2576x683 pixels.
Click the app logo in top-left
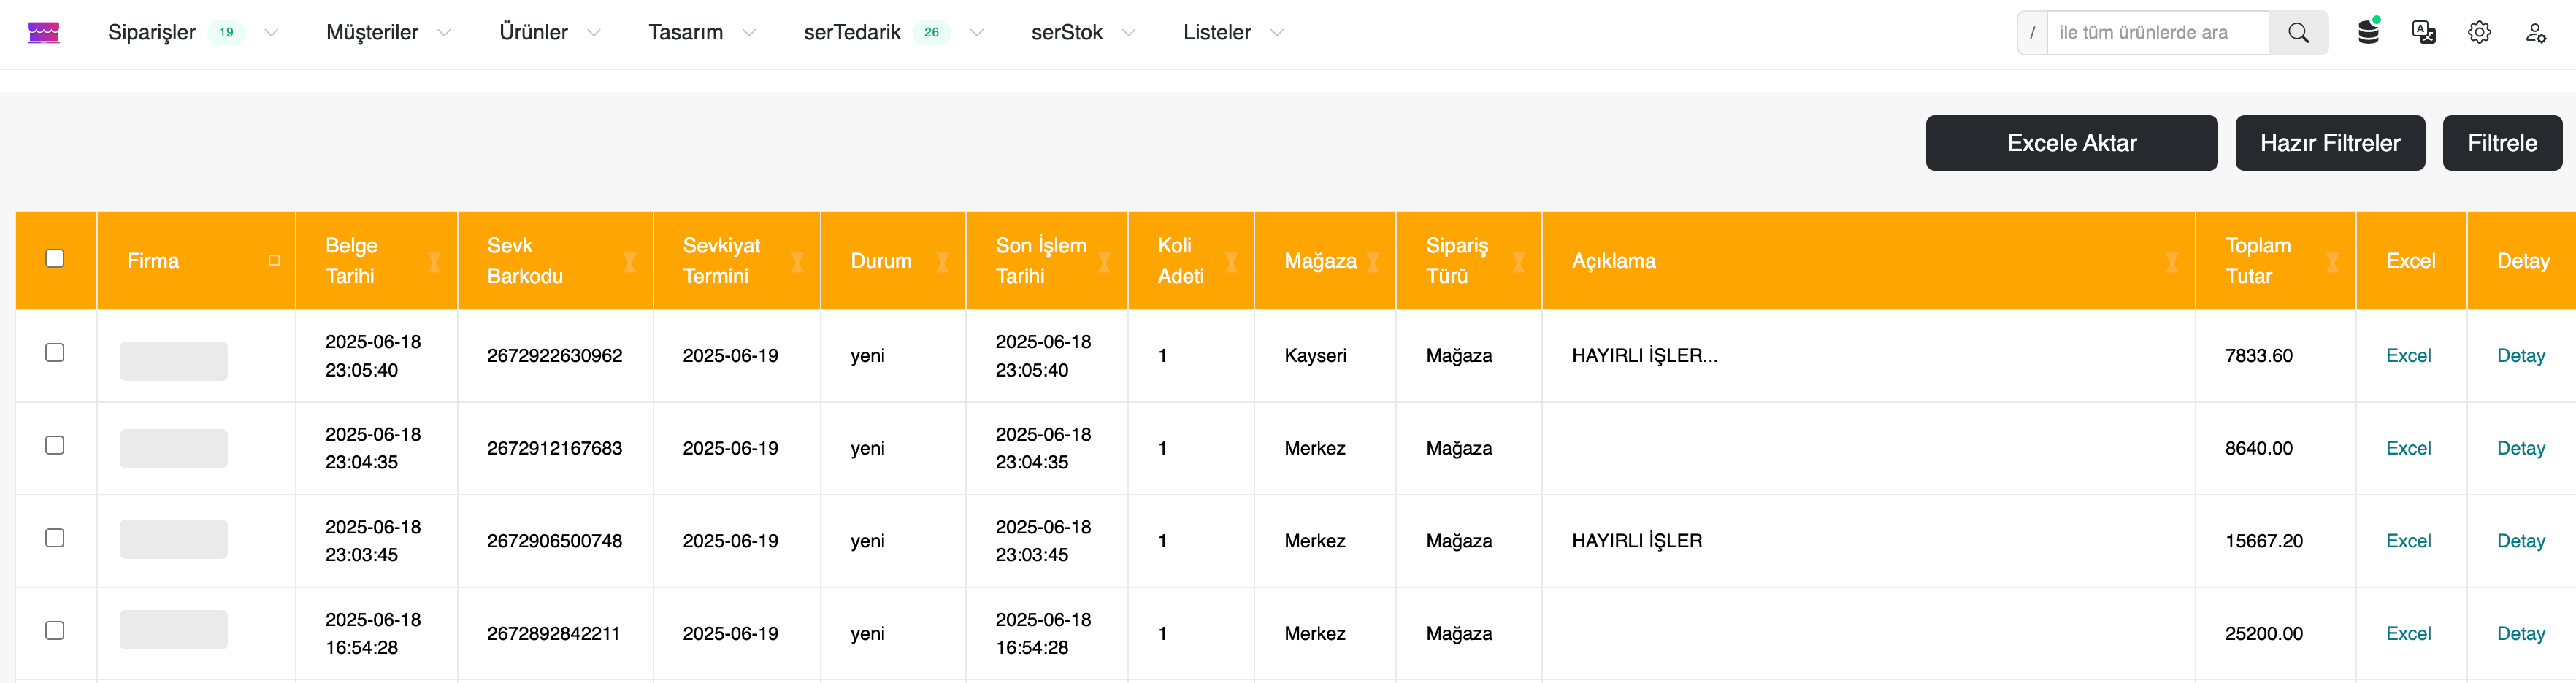43,32
